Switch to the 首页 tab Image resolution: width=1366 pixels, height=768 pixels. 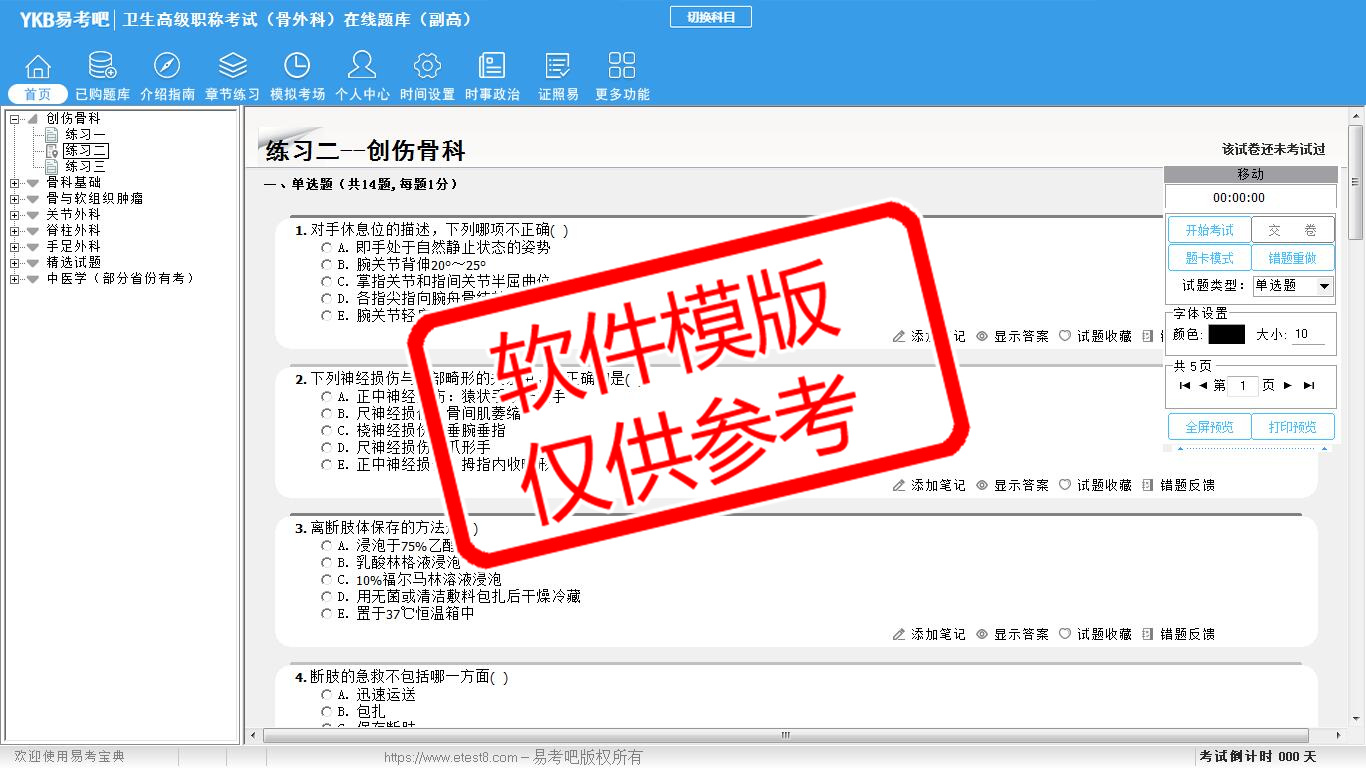[38, 94]
